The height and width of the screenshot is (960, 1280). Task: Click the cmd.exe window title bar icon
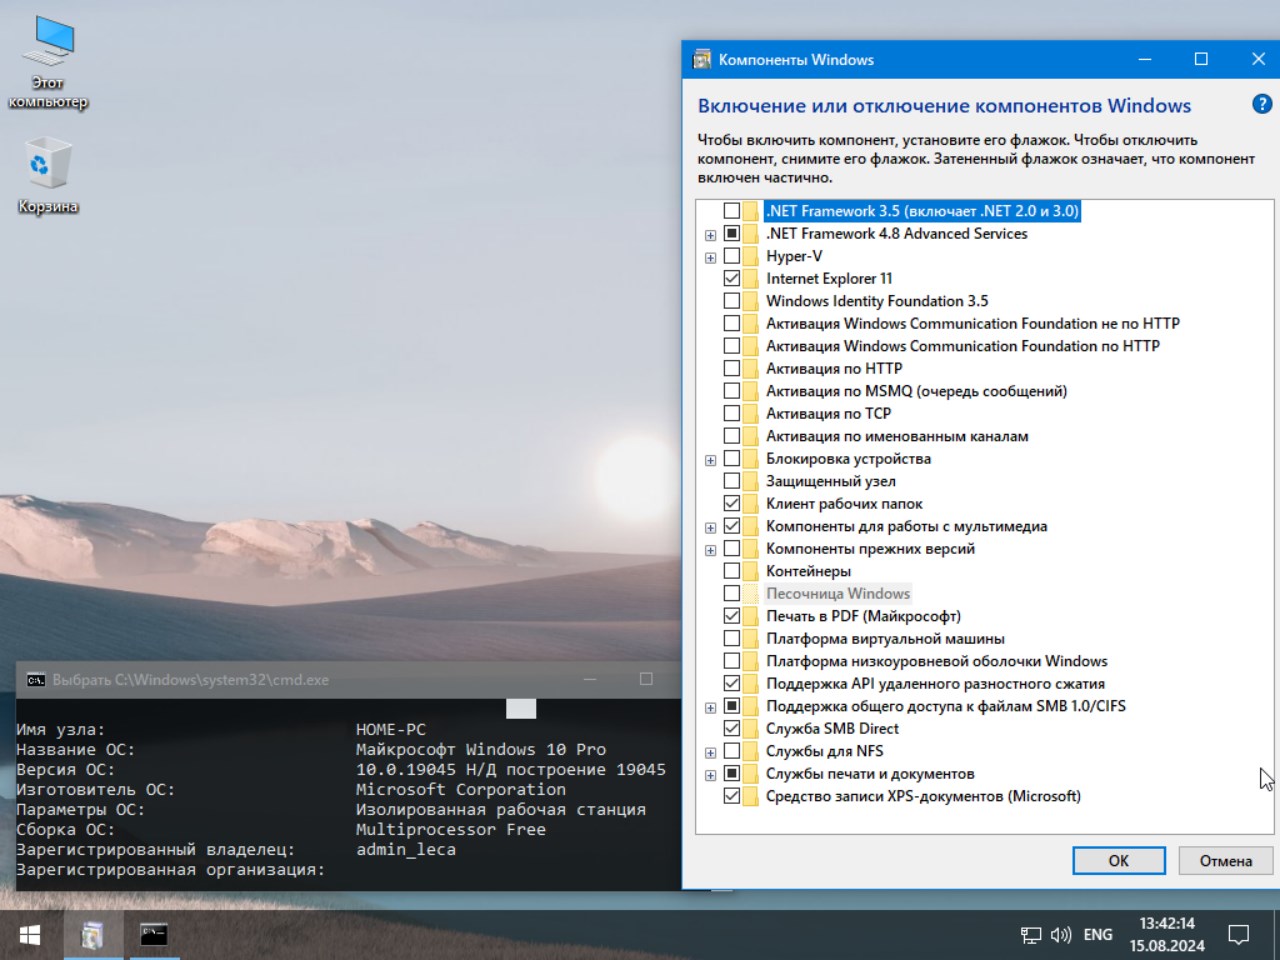point(36,680)
